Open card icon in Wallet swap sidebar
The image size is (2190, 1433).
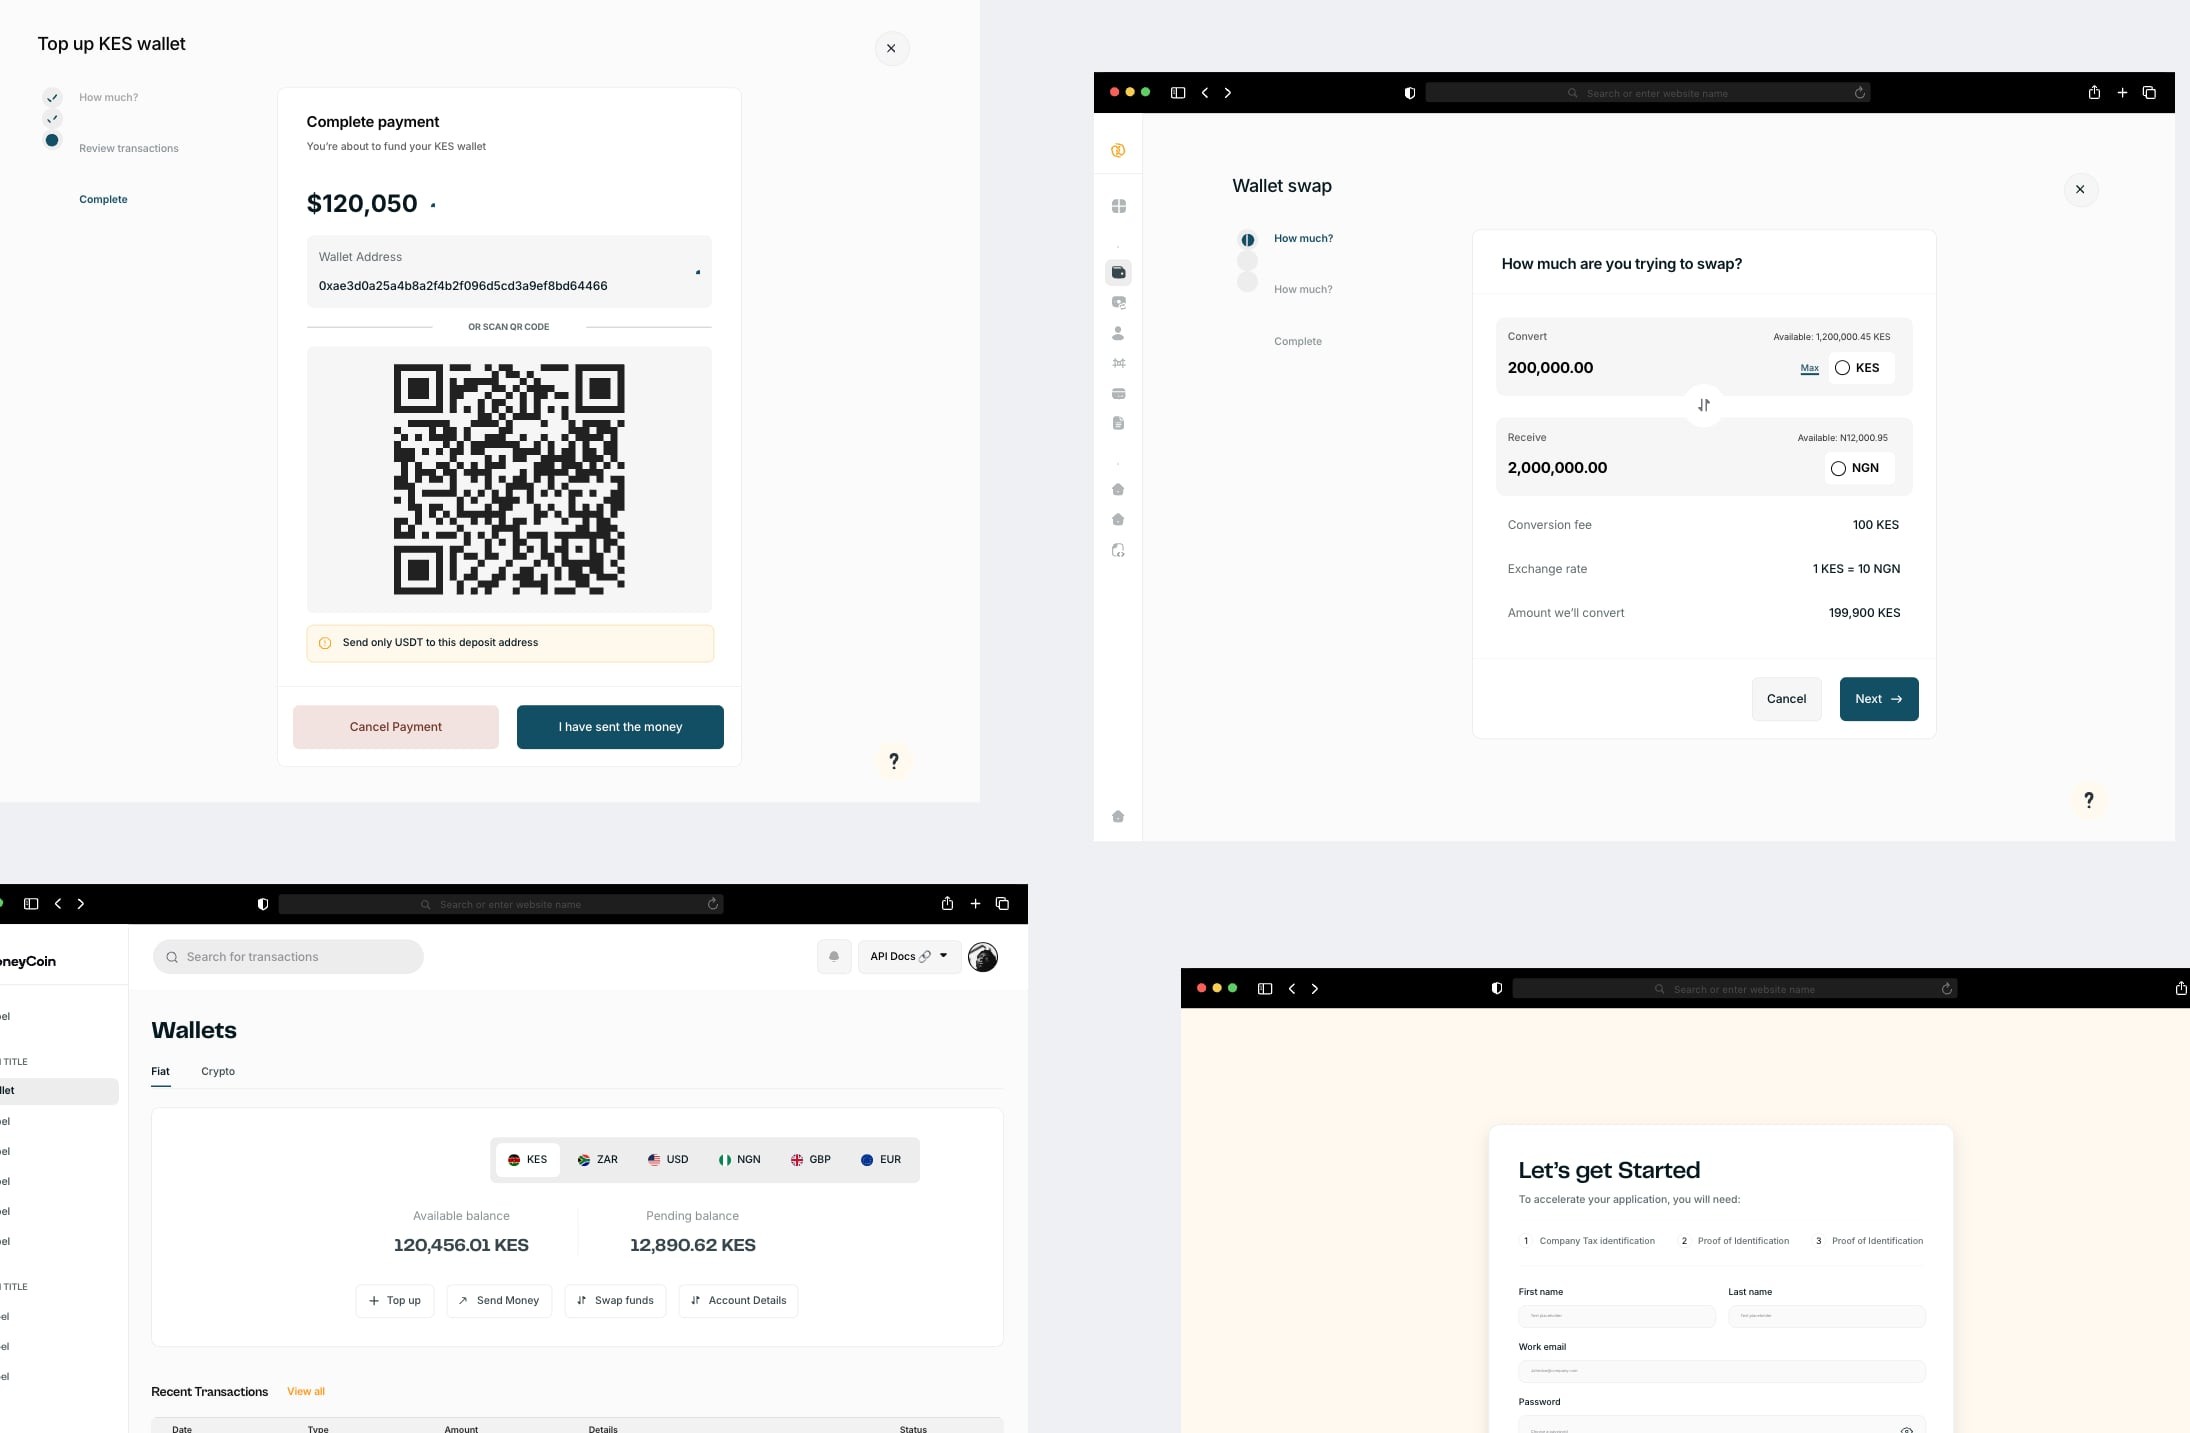tap(1119, 393)
